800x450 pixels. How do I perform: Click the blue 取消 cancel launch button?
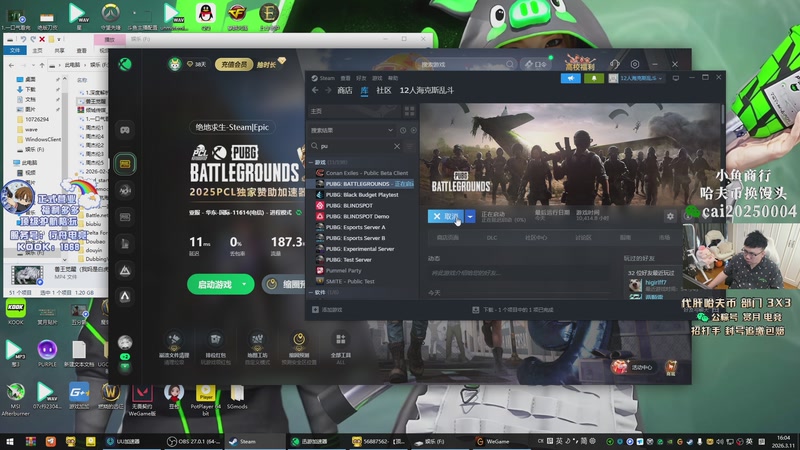click(446, 216)
